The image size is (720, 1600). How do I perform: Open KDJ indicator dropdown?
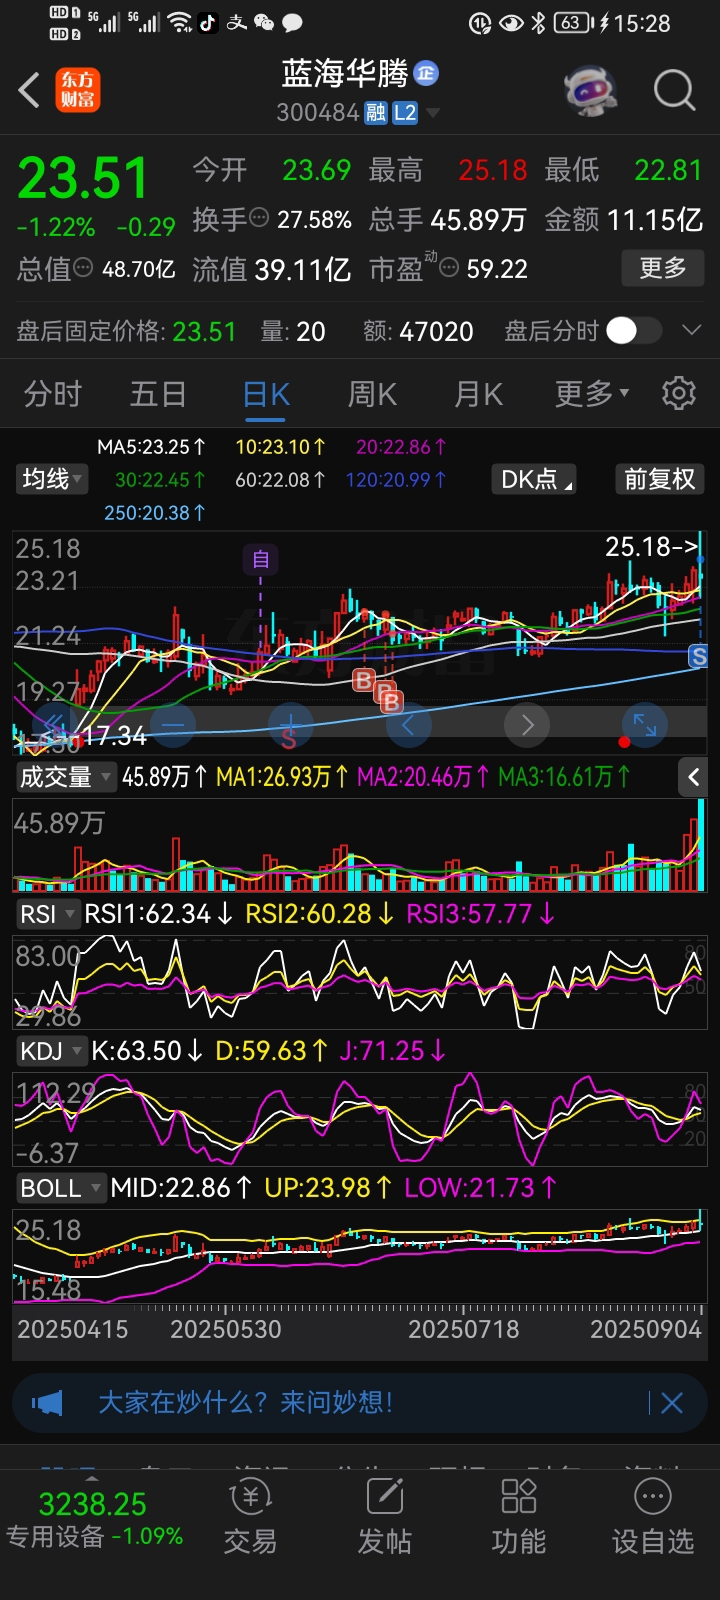50,1051
